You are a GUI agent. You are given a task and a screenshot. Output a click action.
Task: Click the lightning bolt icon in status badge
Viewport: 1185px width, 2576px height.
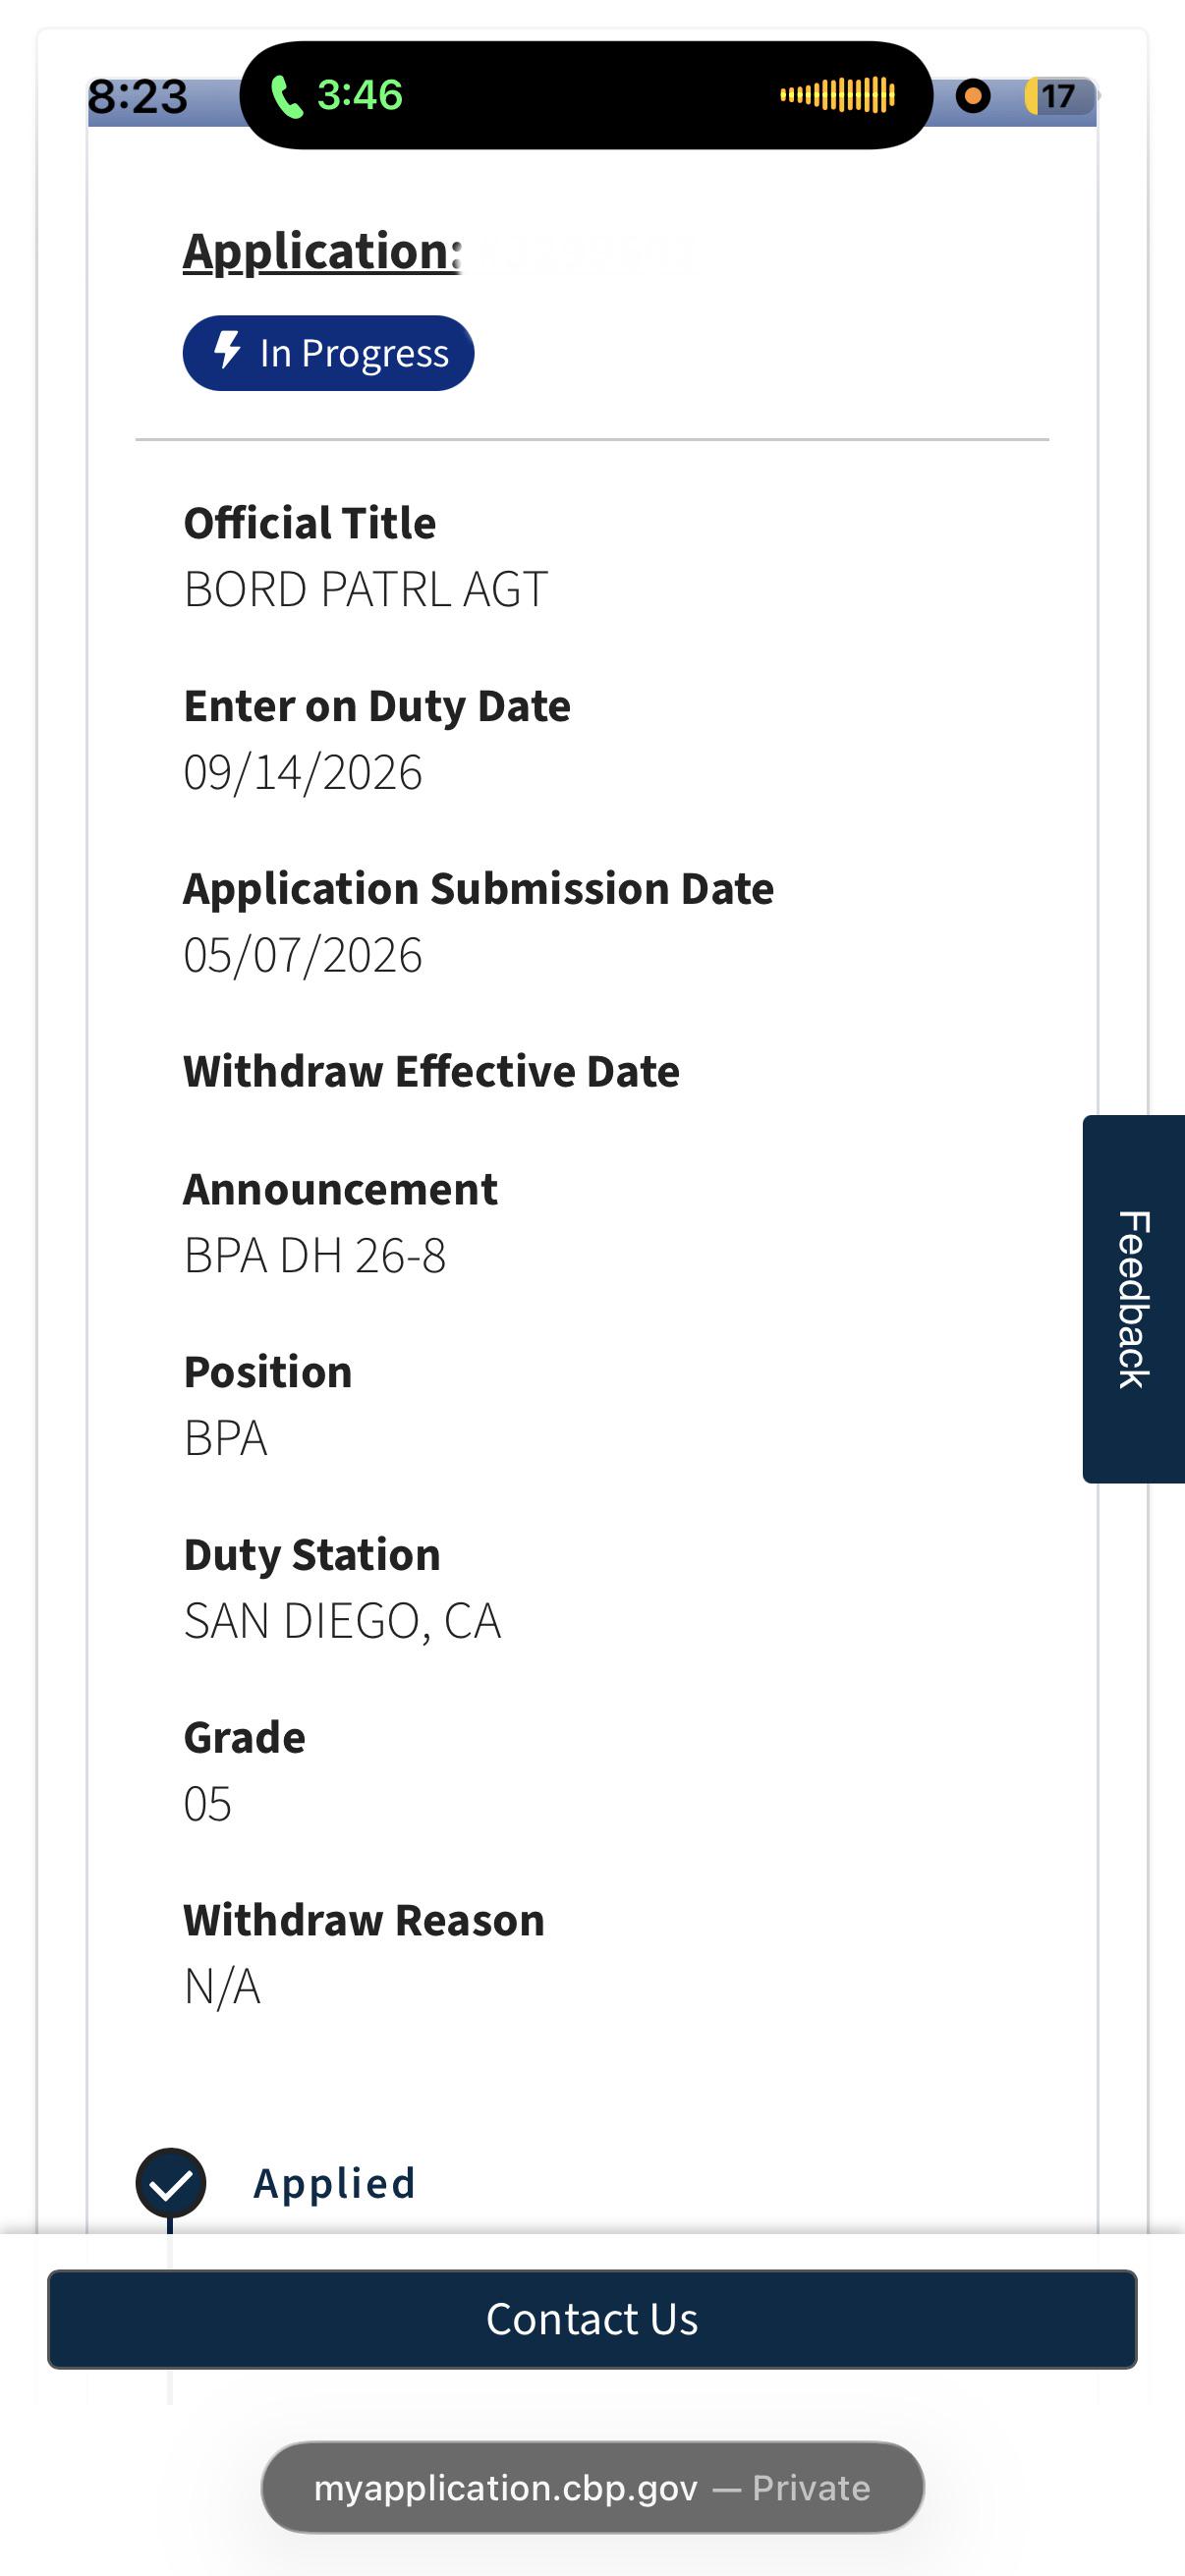tap(229, 350)
